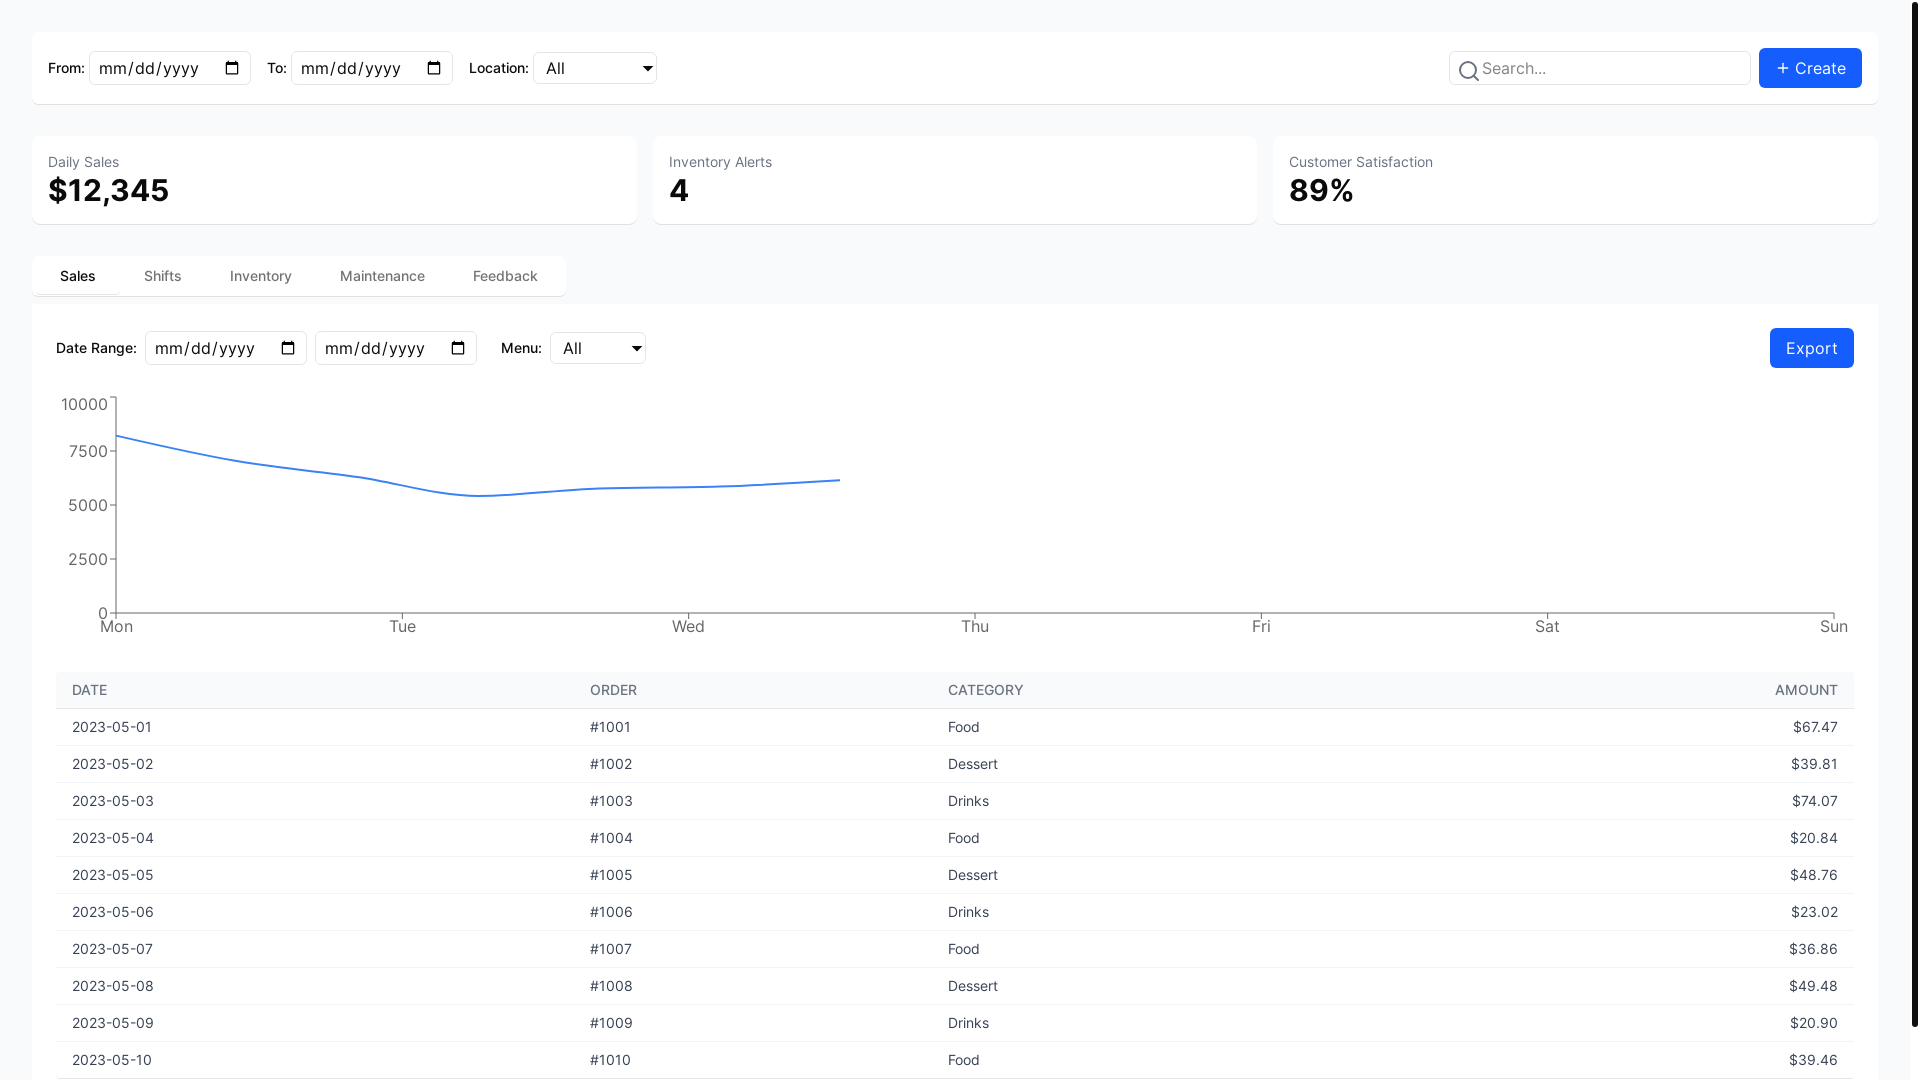Select order #1001 cell
This screenshot has height=1080, width=1920.
click(610, 727)
